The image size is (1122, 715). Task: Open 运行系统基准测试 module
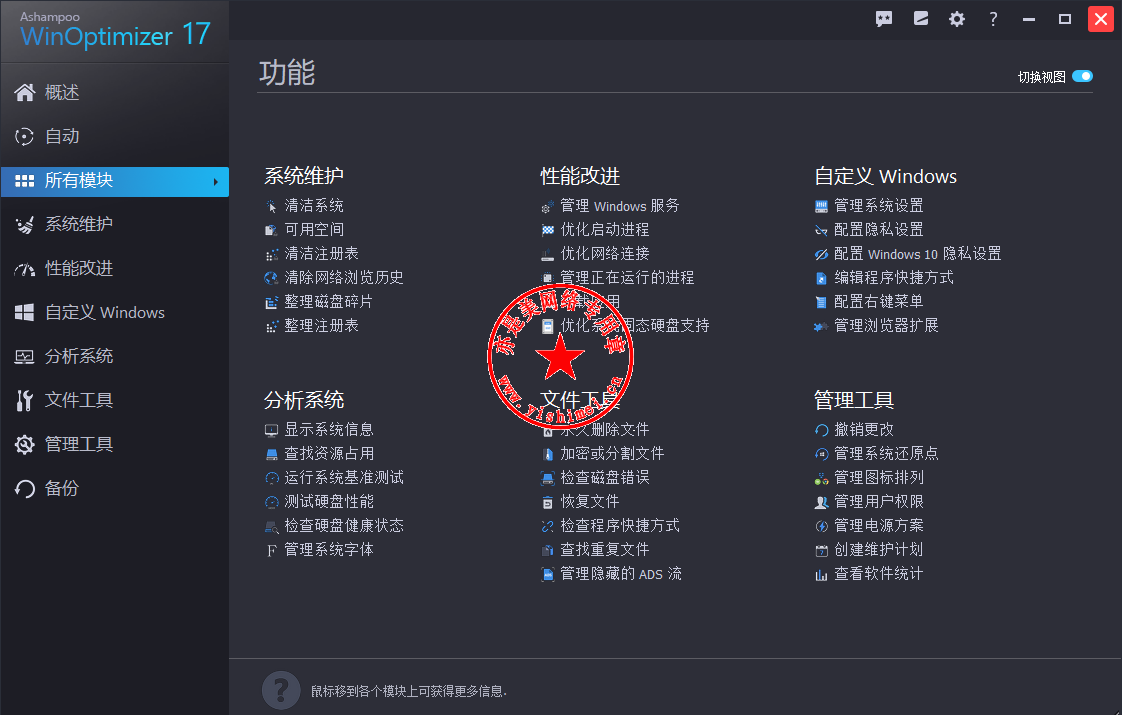(343, 477)
